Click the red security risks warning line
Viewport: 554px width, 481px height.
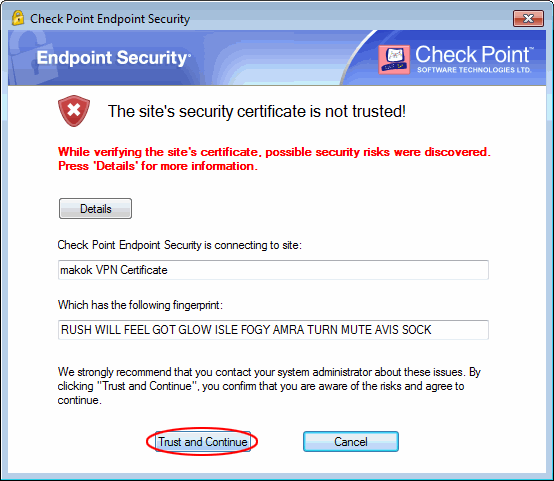pos(274,152)
